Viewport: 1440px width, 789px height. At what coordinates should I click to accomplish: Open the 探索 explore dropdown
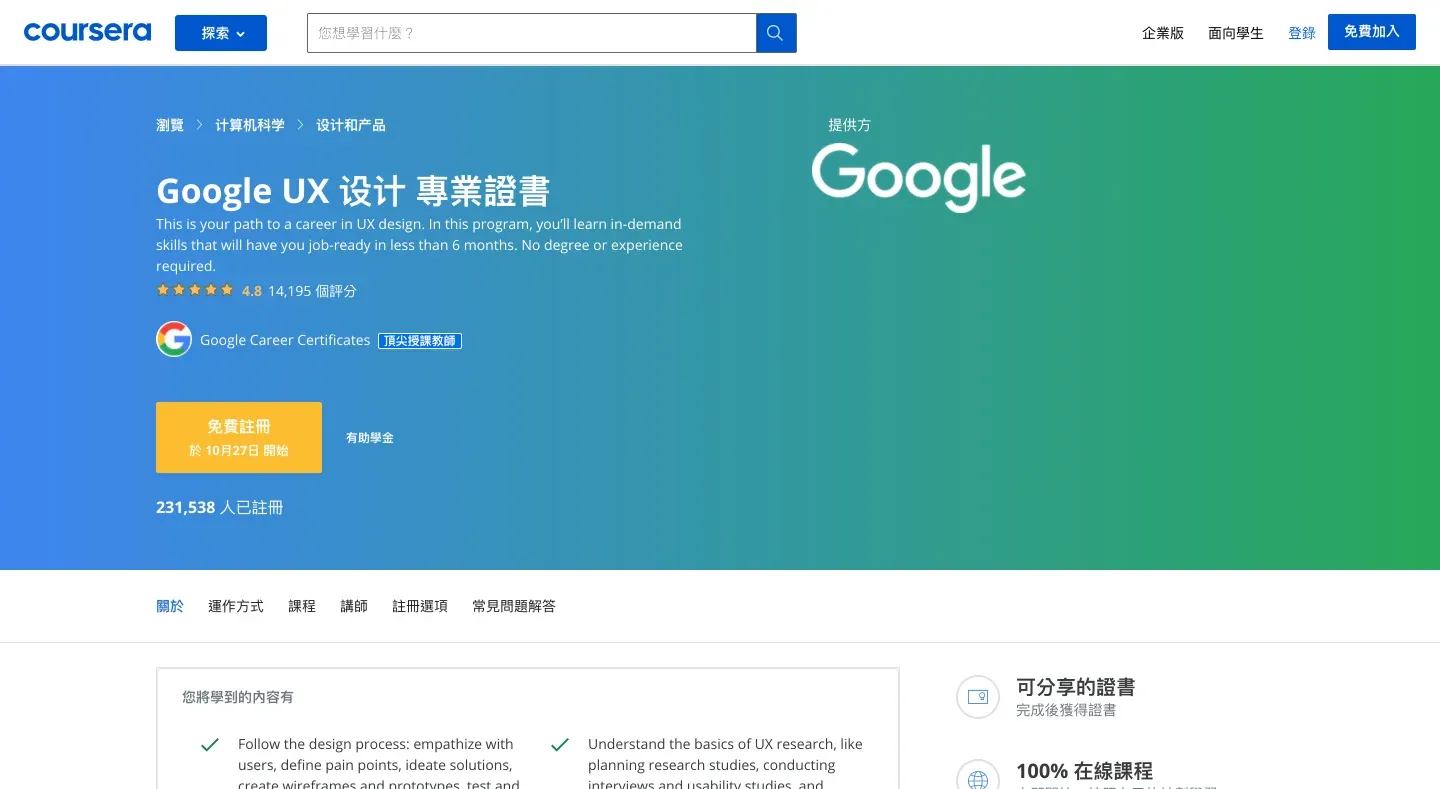(221, 33)
